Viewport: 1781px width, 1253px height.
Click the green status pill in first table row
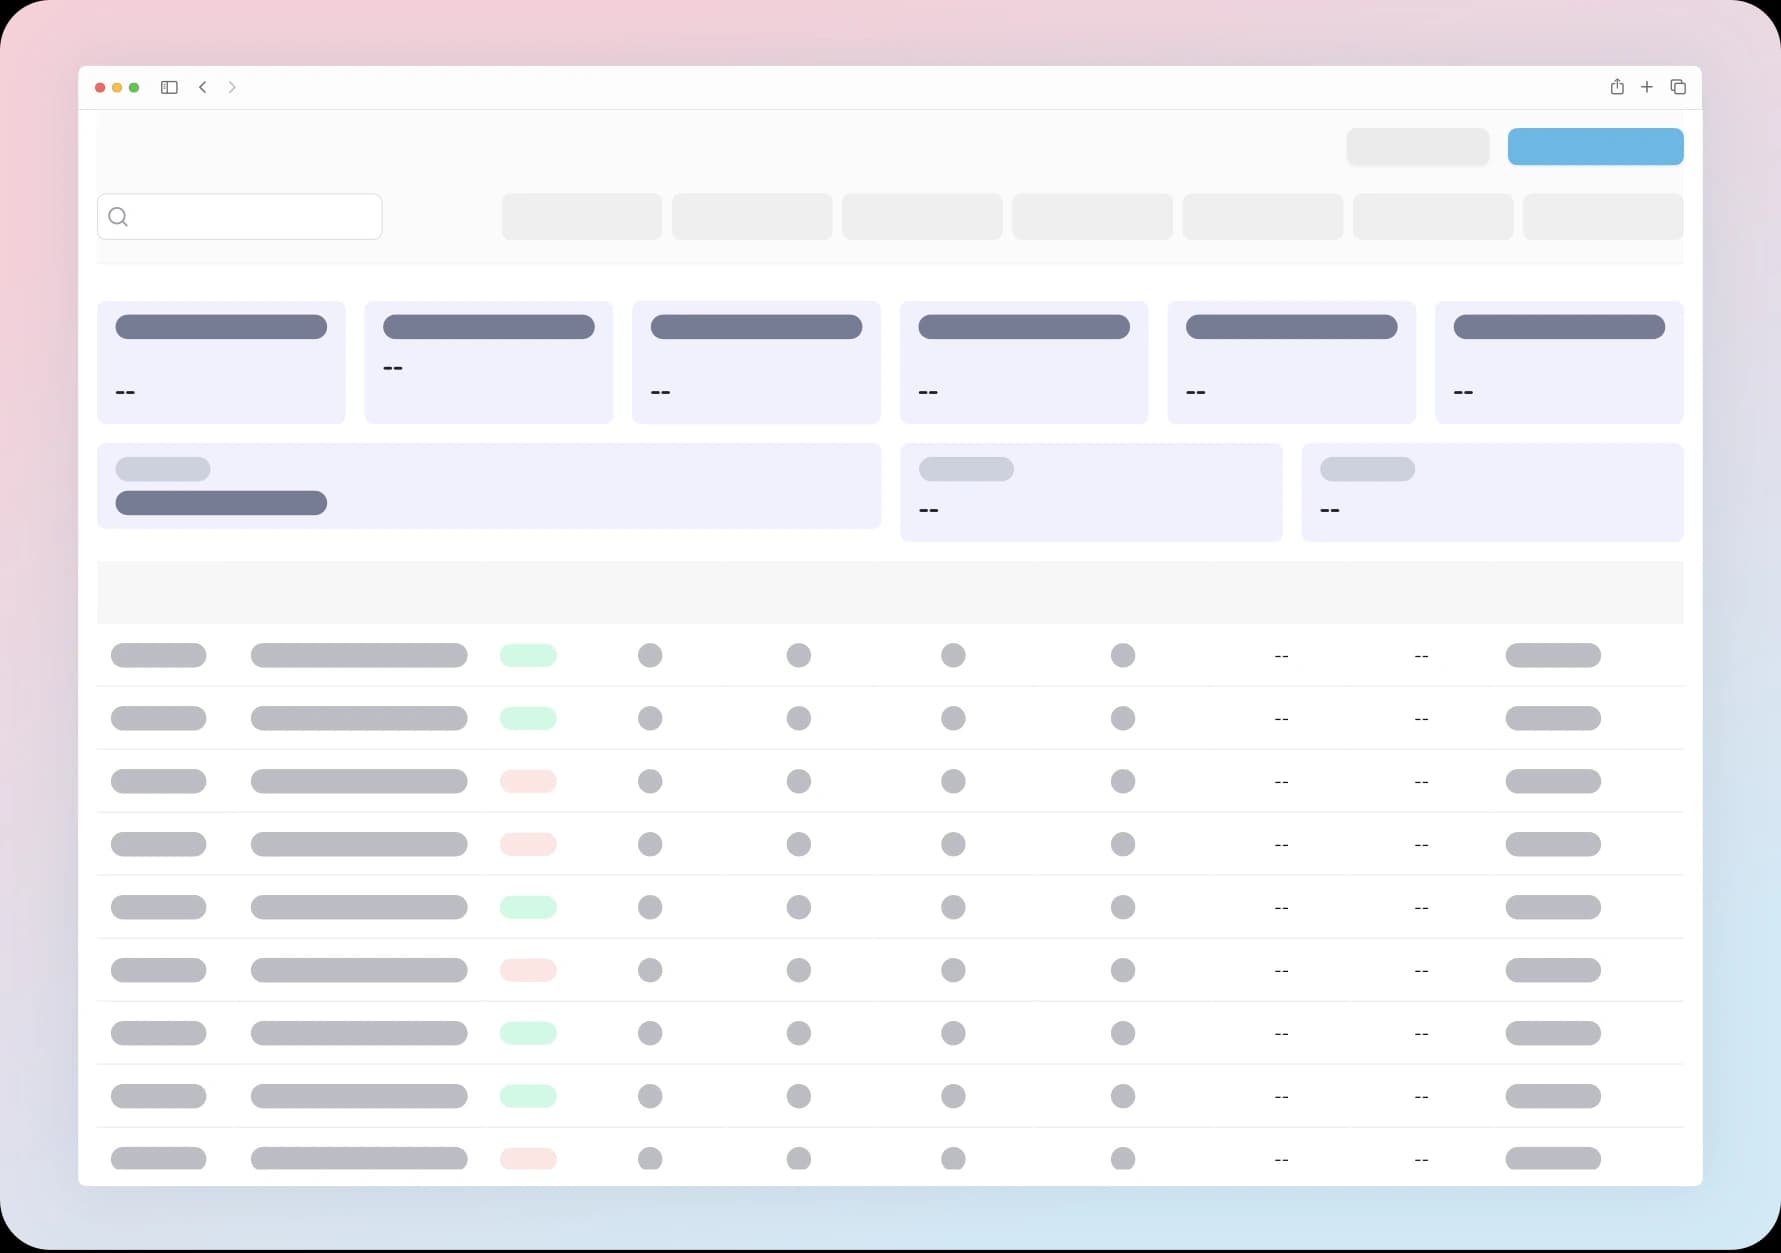click(528, 656)
